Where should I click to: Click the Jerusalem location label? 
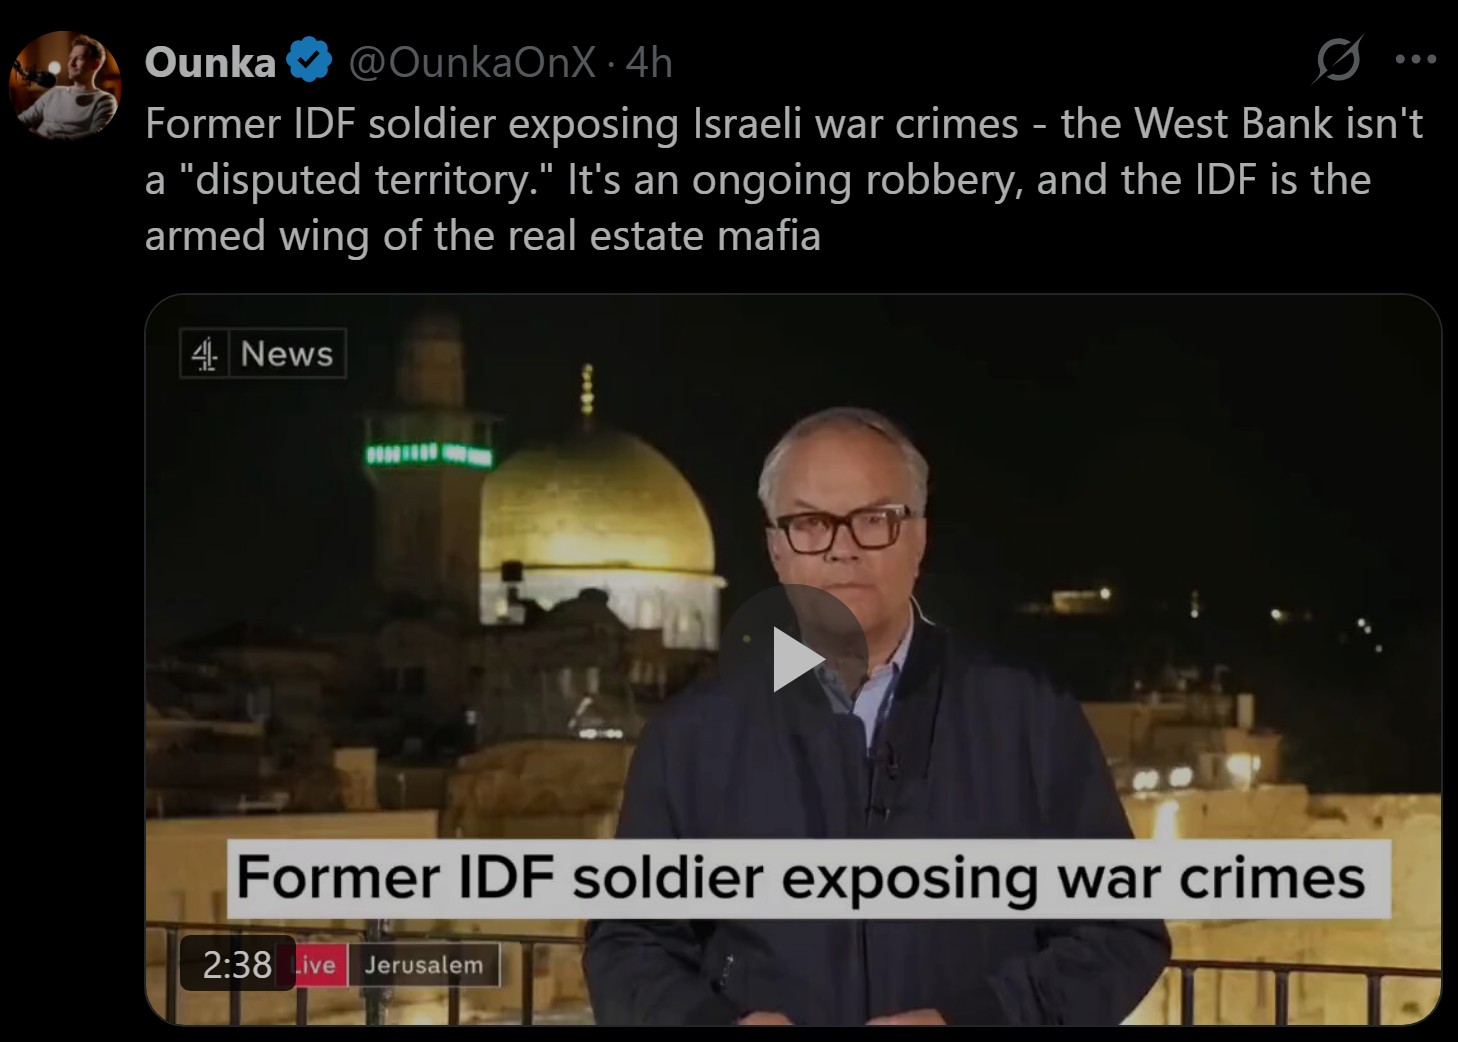coord(423,965)
